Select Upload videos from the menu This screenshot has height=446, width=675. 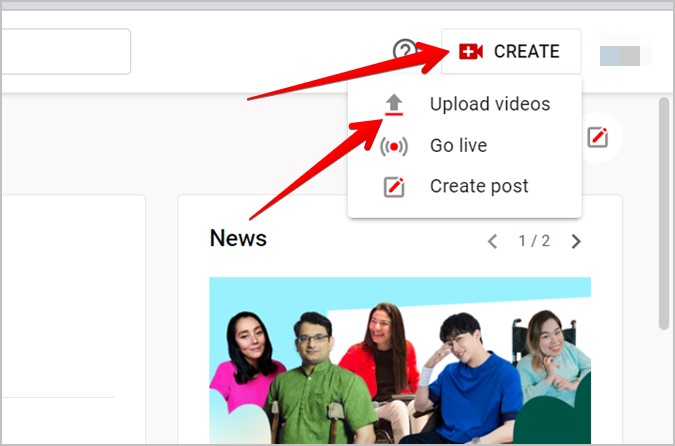click(464, 104)
